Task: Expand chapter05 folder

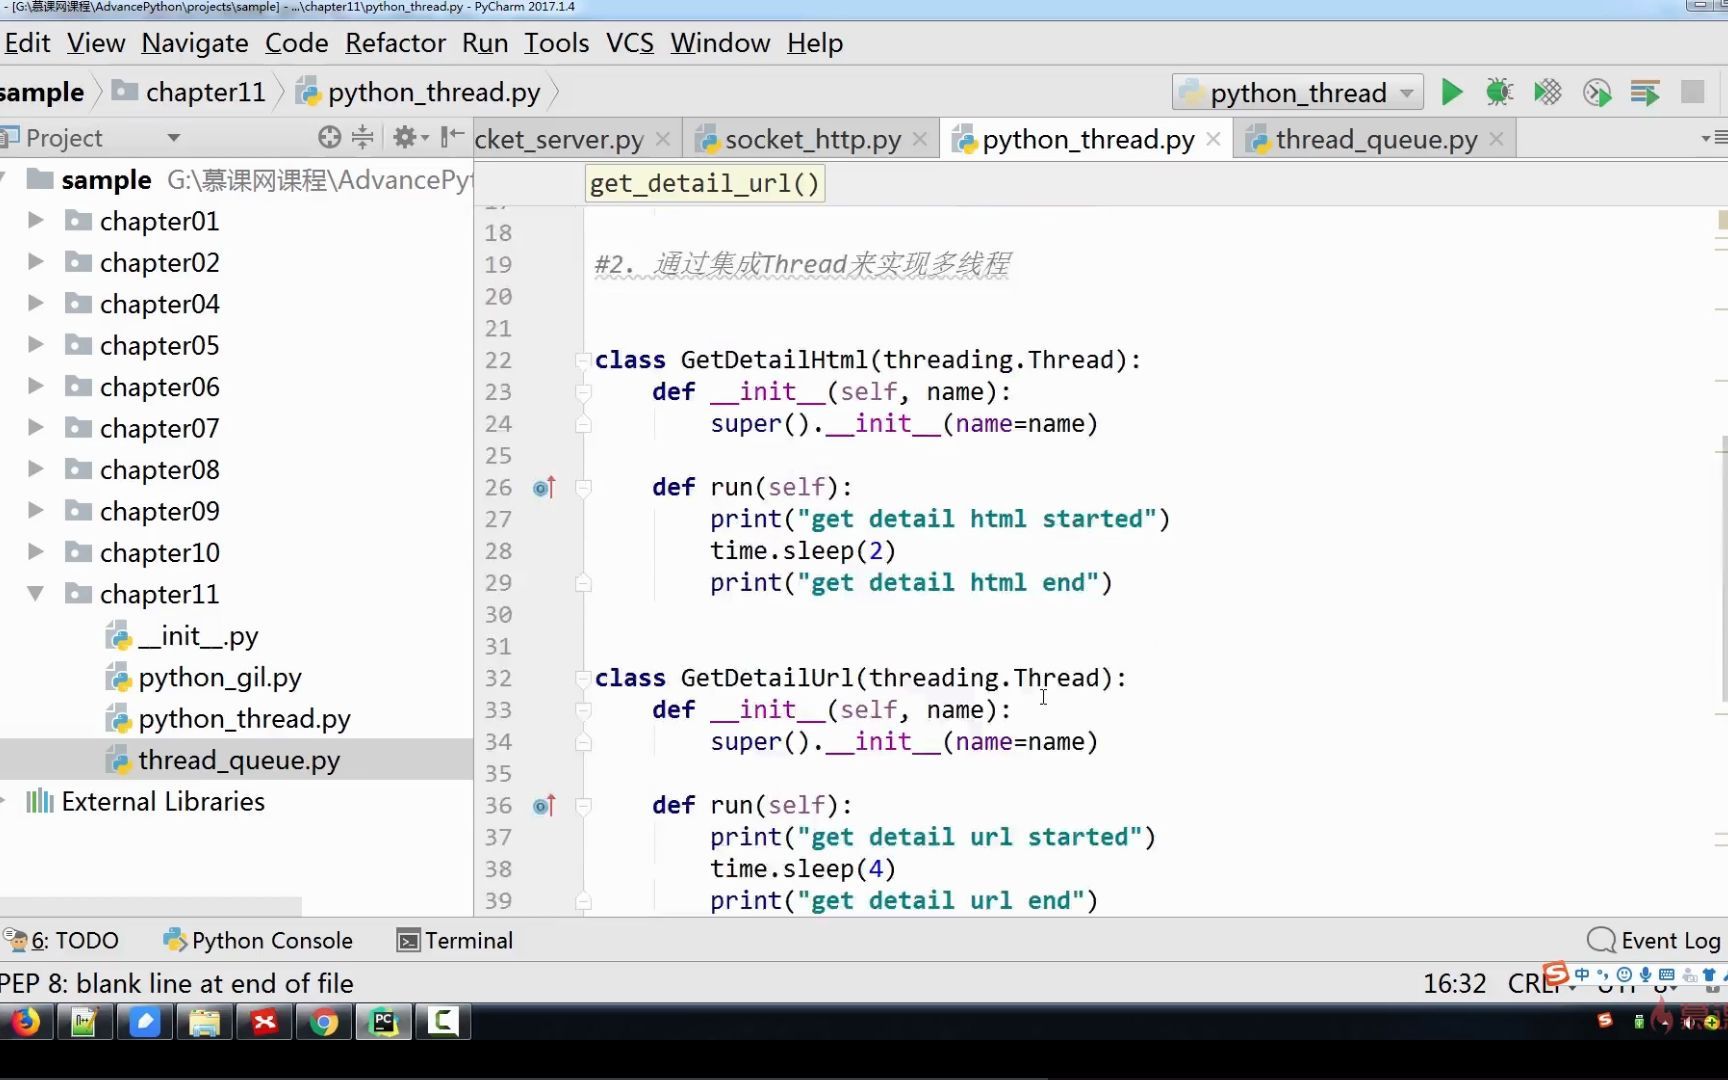Action: (x=35, y=345)
